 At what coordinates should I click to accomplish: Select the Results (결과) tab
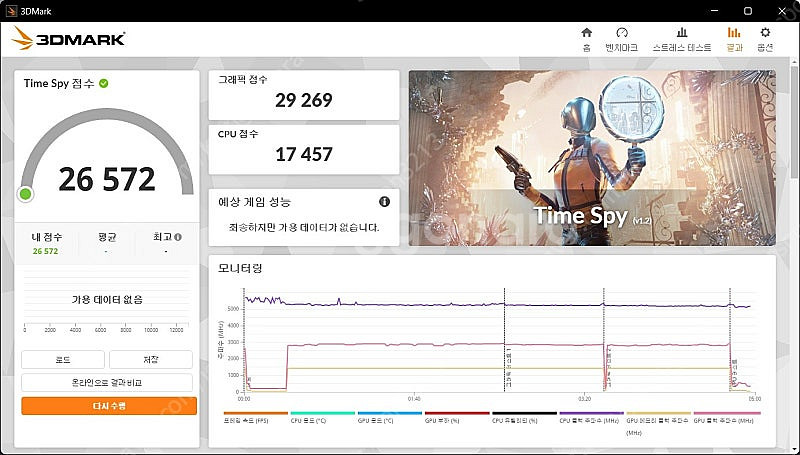[x=734, y=40]
